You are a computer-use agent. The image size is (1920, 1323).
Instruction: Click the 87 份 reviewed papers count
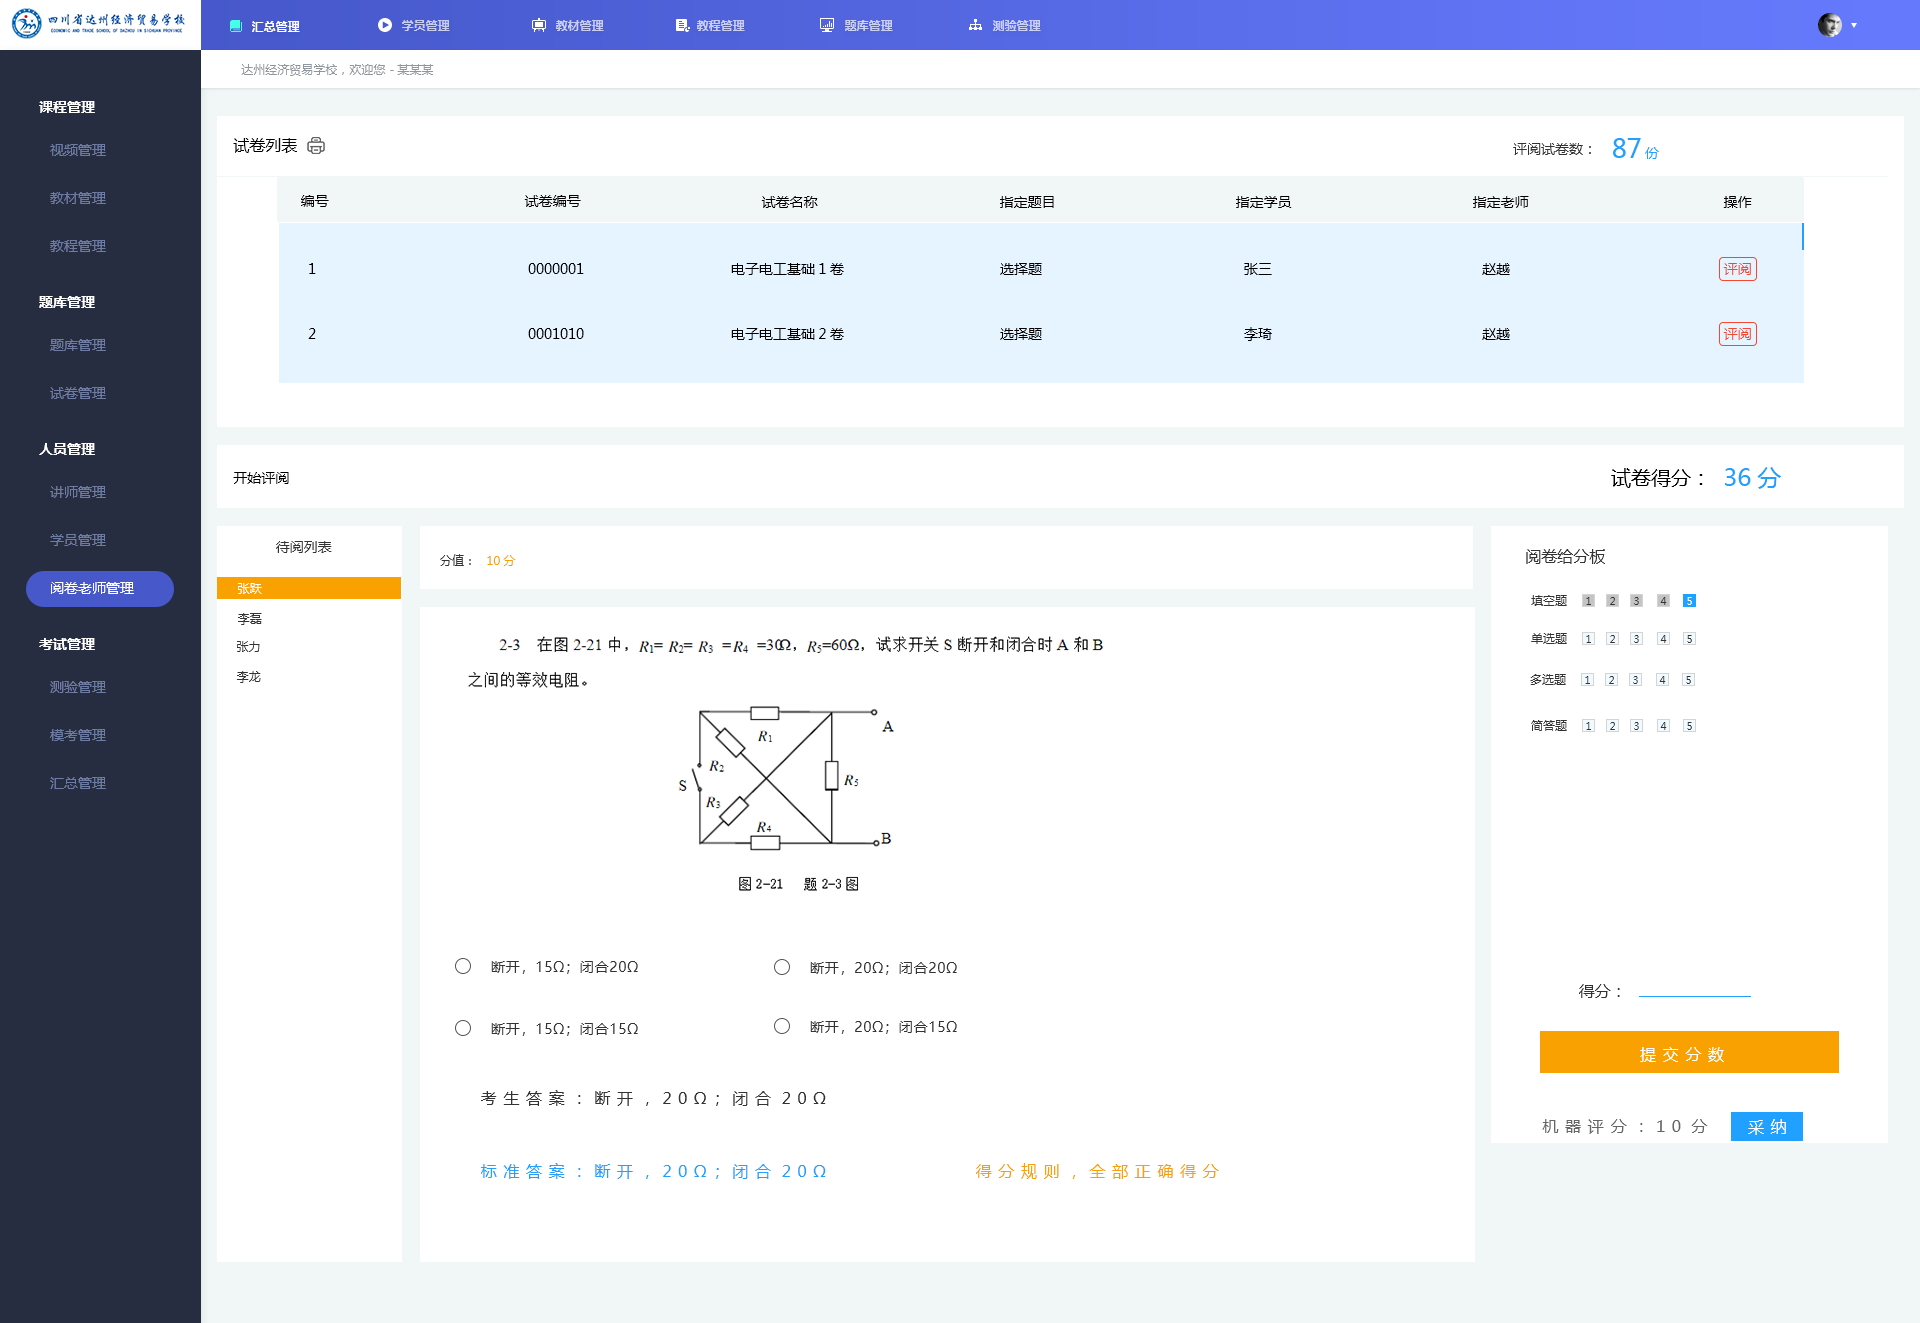tap(1635, 149)
